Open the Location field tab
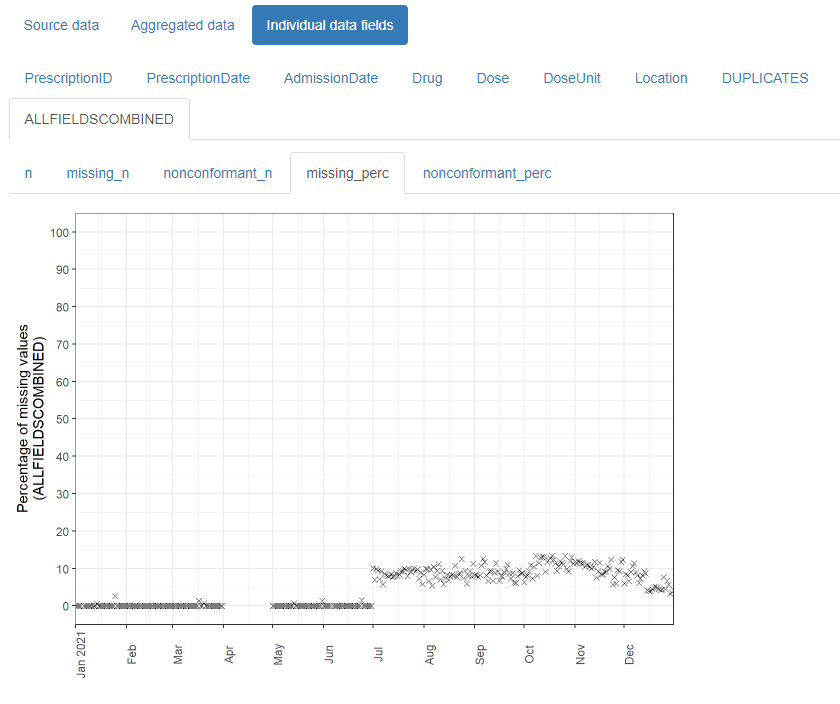 tap(661, 78)
